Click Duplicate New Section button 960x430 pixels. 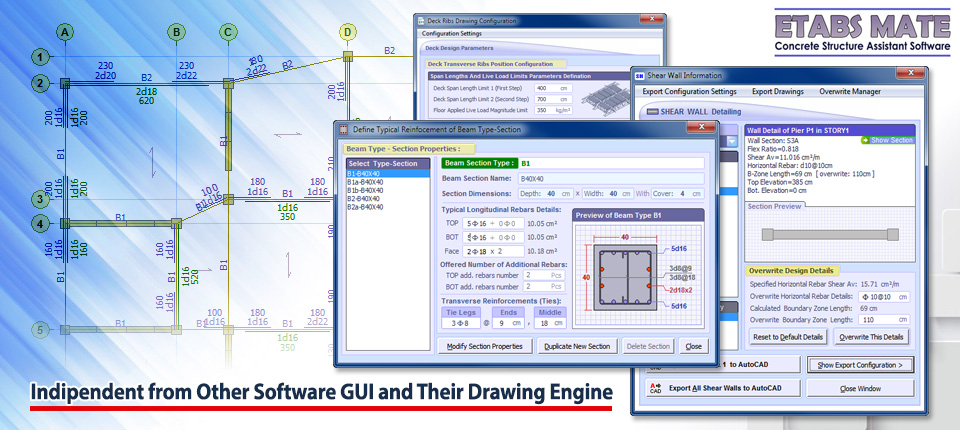(x=577, y=346)
